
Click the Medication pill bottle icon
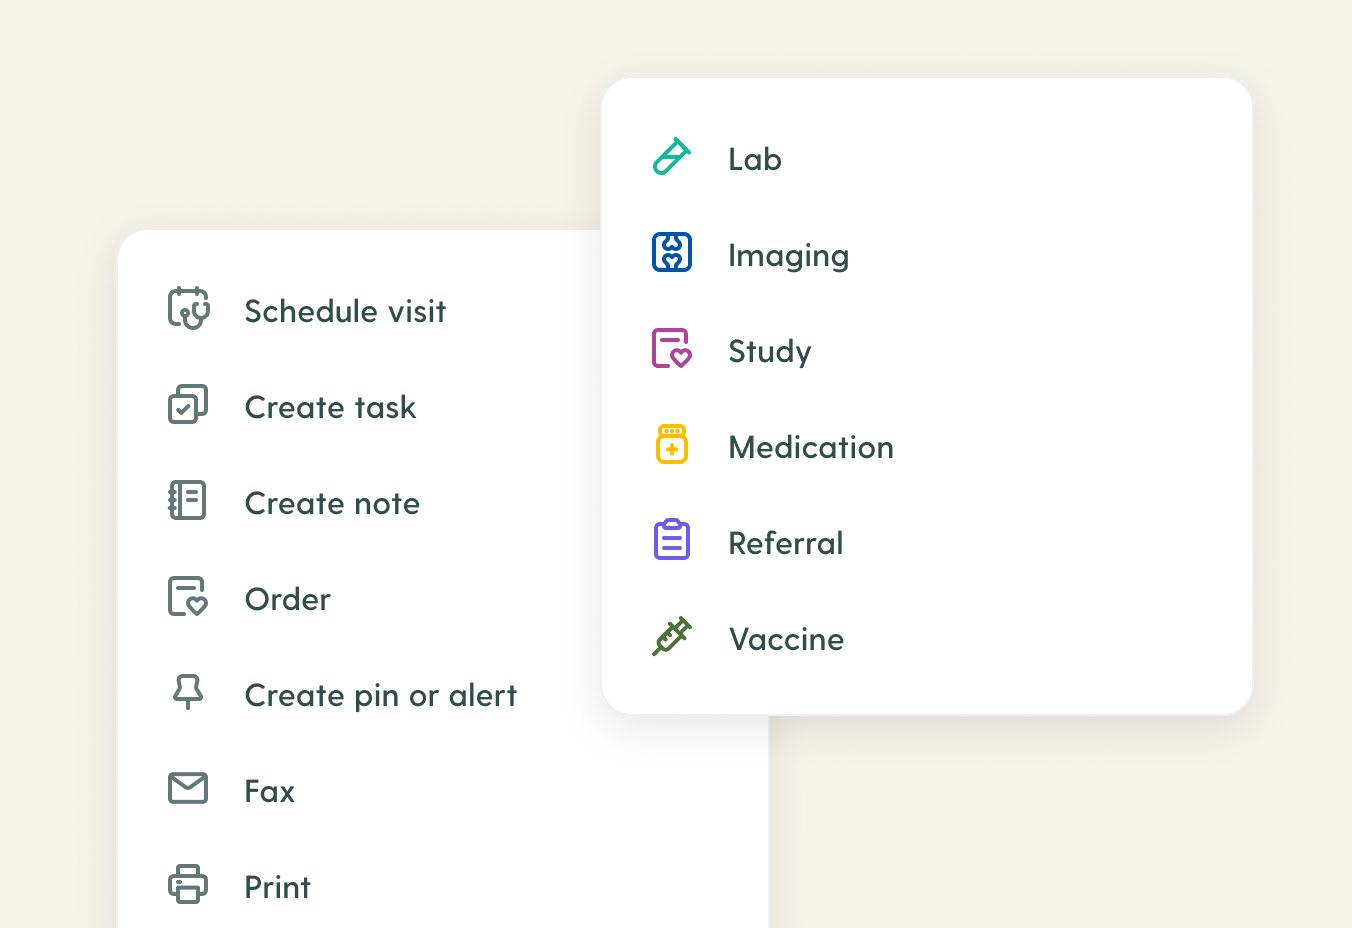point(671,443)
